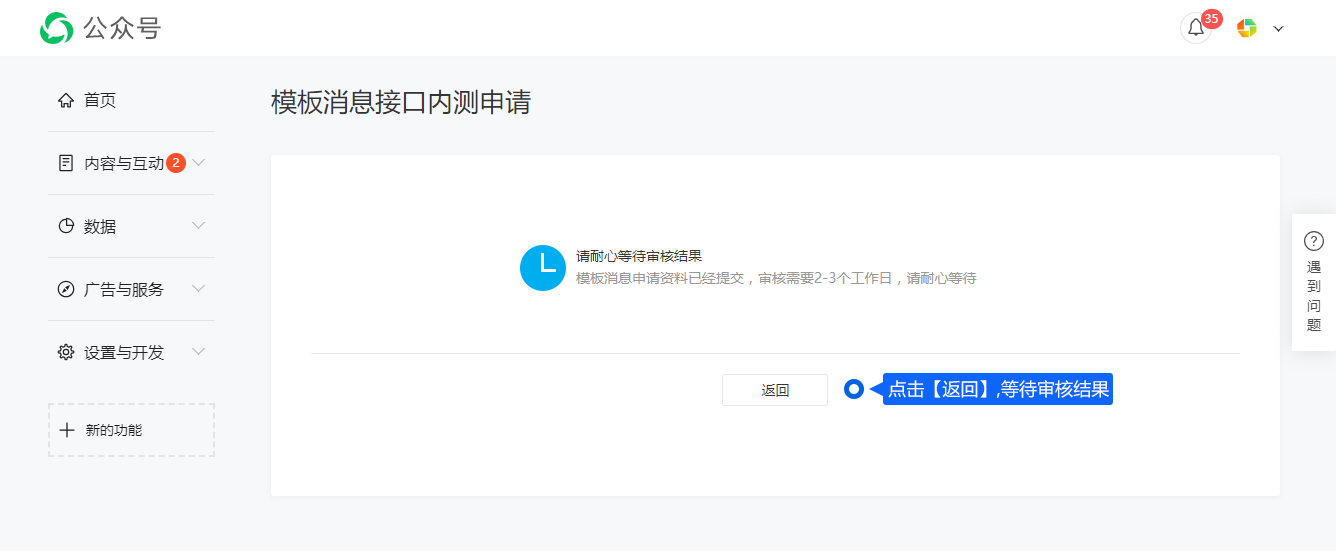
Task: Open the notification bell icon
Action: click(1195, 28)
